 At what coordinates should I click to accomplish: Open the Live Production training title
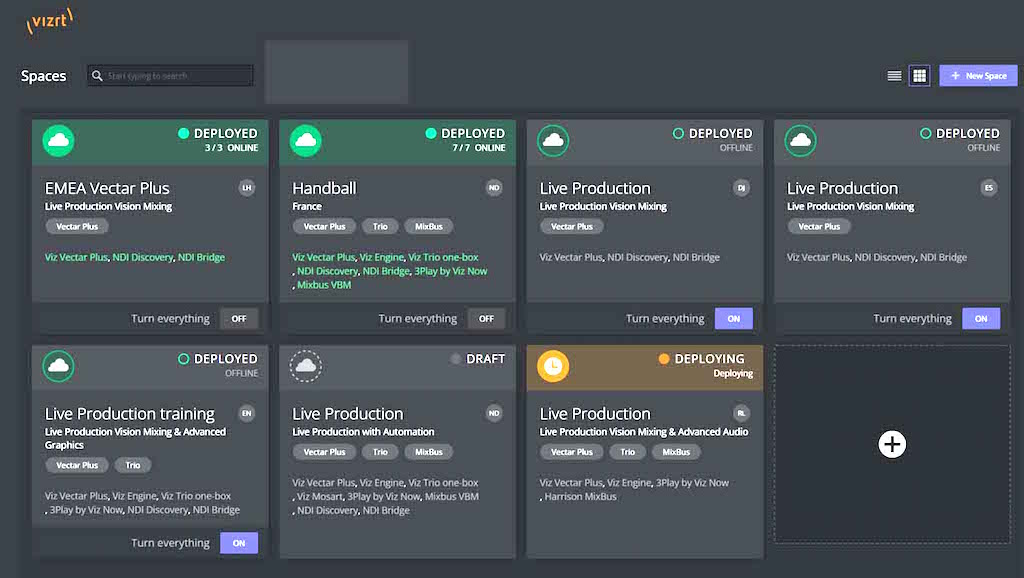pos(129,414)
